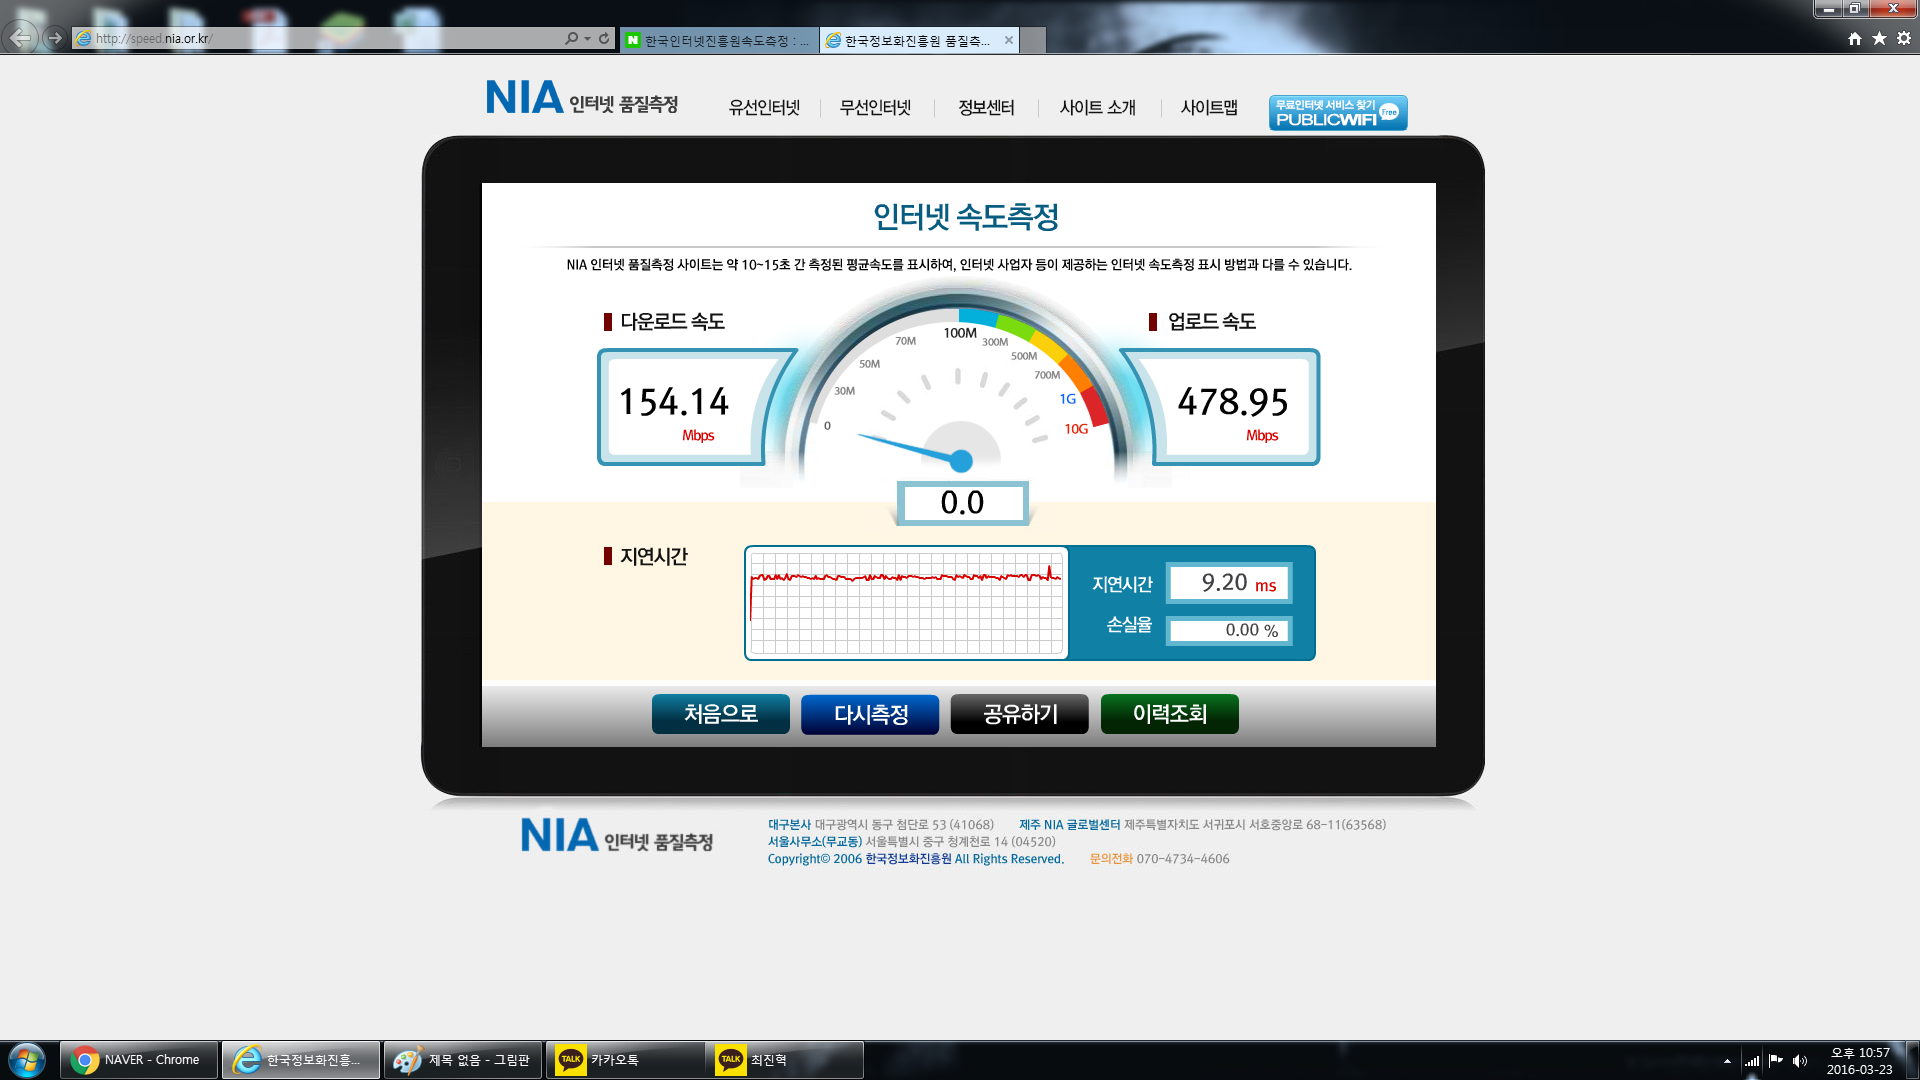Click the Action Center flag tray icon
This screenshot has height=1080, width=1920.
pyautogui.click(x=1776, y=1061)
